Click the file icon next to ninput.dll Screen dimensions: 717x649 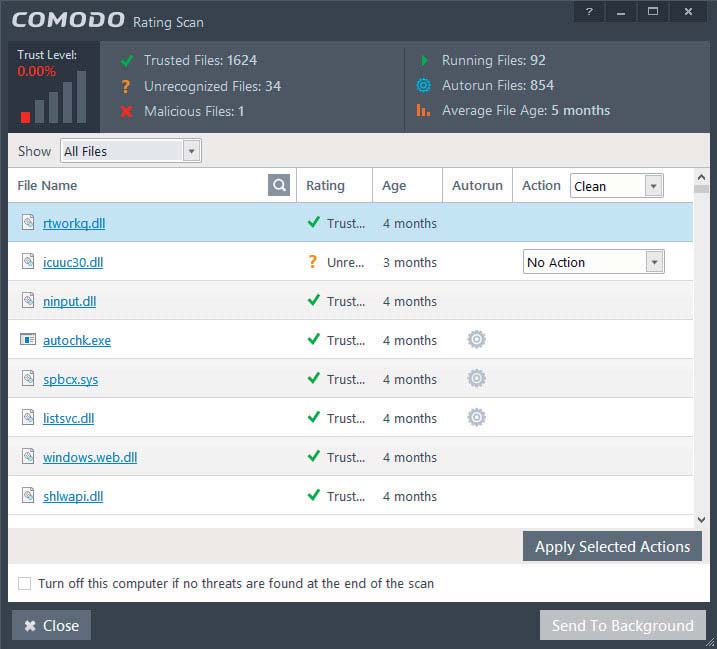[x=28, y=300]
